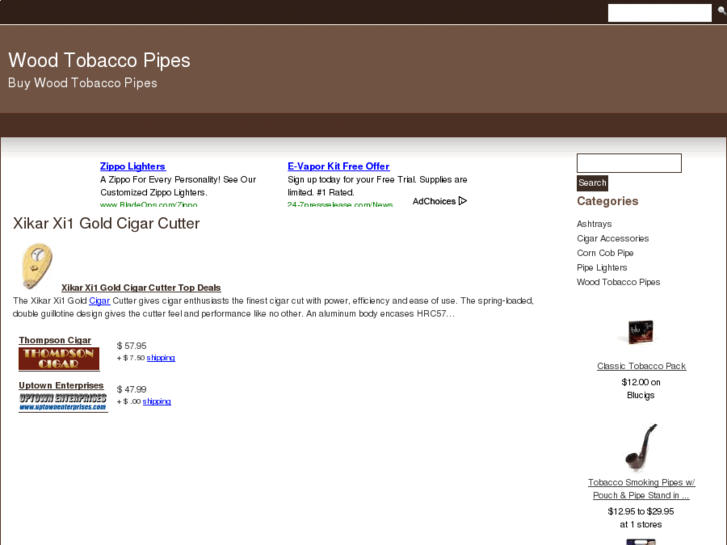The height and width of the screenshot is (545, 727).
Task: Click the magnifier icon in top bar
Action: pos(722,10)
